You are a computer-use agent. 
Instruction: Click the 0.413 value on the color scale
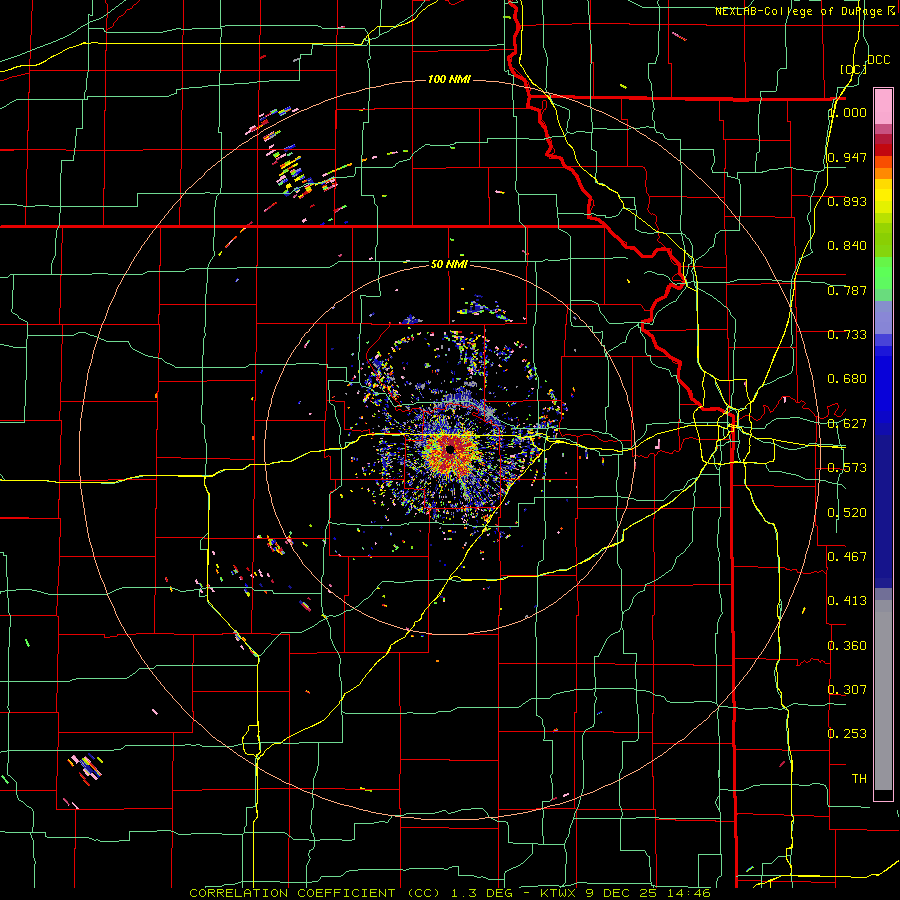847,601
